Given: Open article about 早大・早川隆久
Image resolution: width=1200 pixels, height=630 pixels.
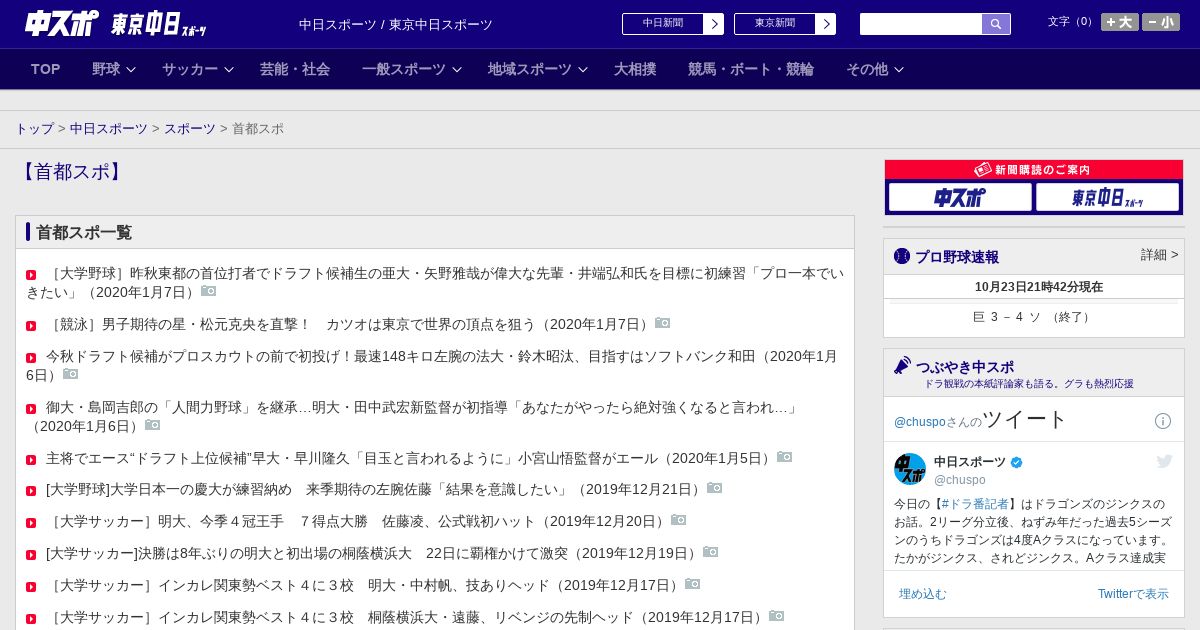Looking at the screenshot, I should [410, 458].
